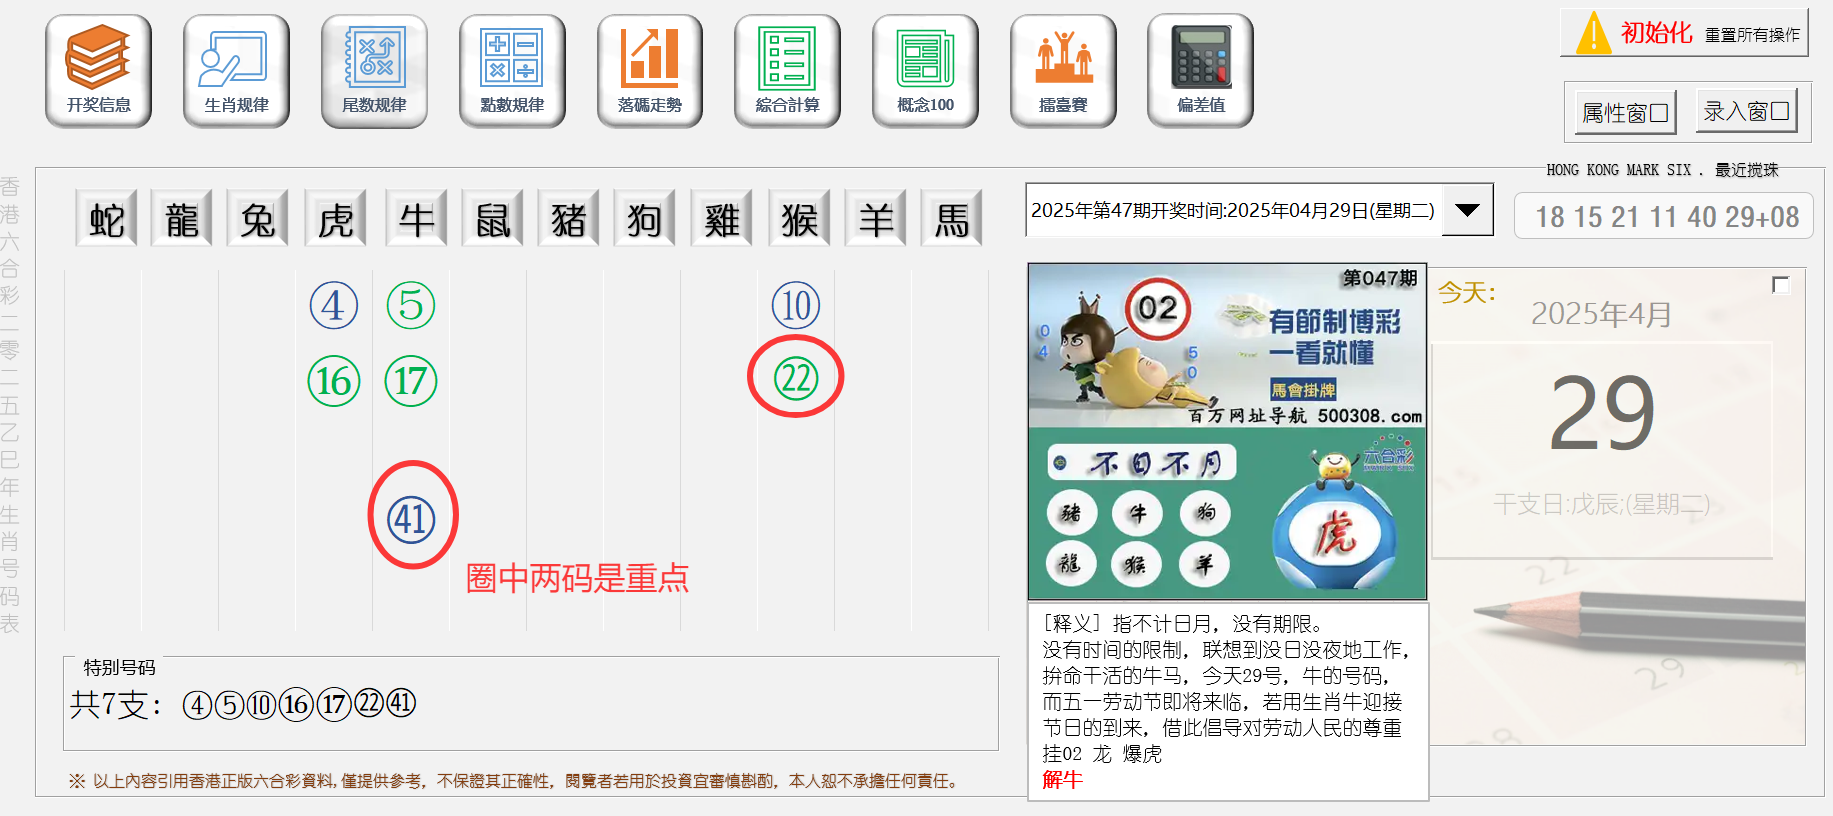
Task: Toggle the 录入窗 window button
Action: pos(1746,111)
